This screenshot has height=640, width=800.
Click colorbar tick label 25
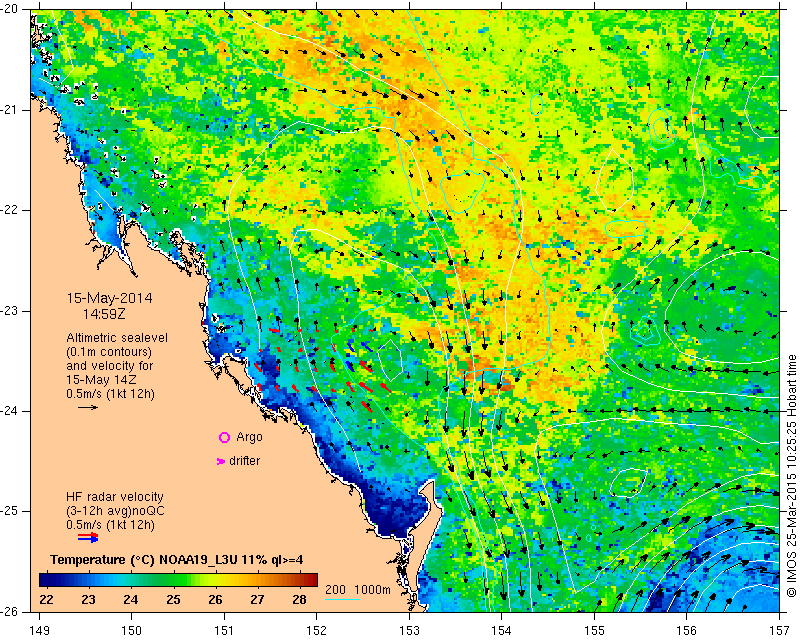[x=173, y=599]
